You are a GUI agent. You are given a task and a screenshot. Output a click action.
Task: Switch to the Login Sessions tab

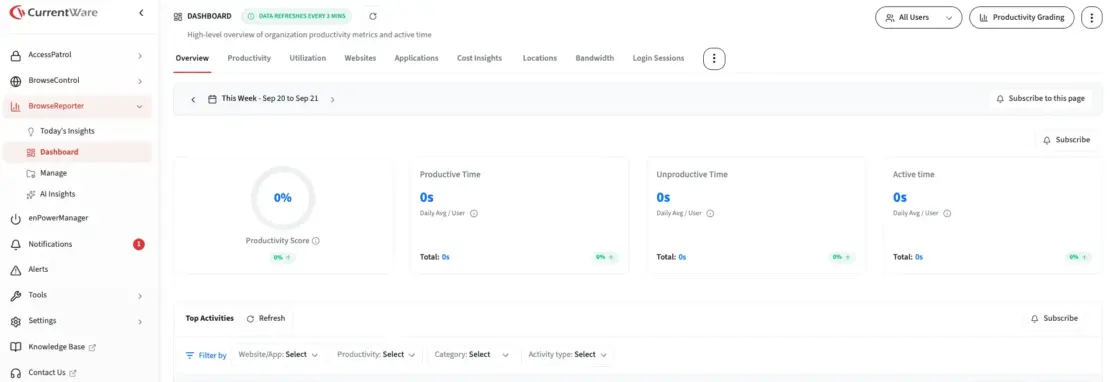658,58
